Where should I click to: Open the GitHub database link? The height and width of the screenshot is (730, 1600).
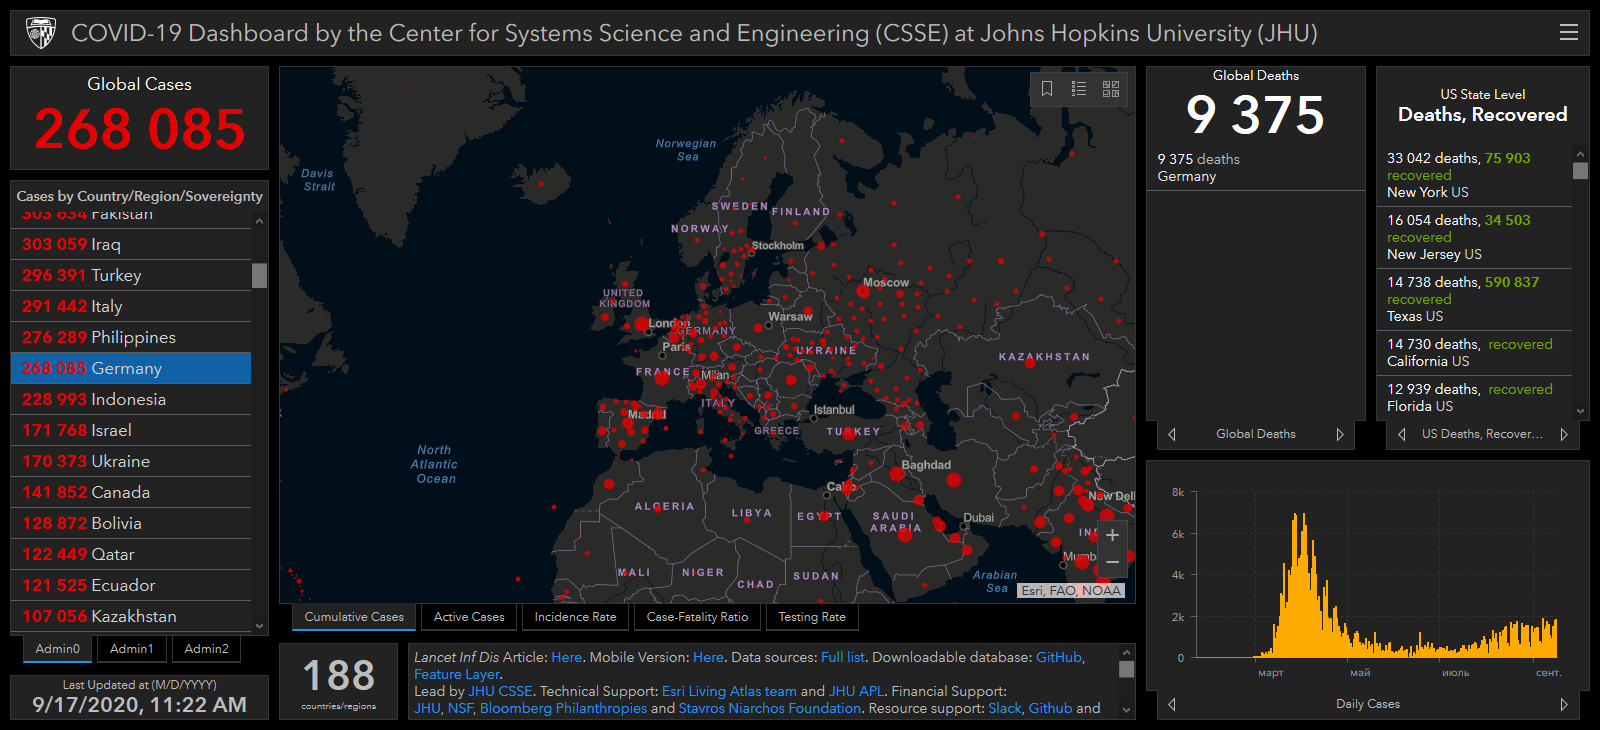(x=1059, y=657)
